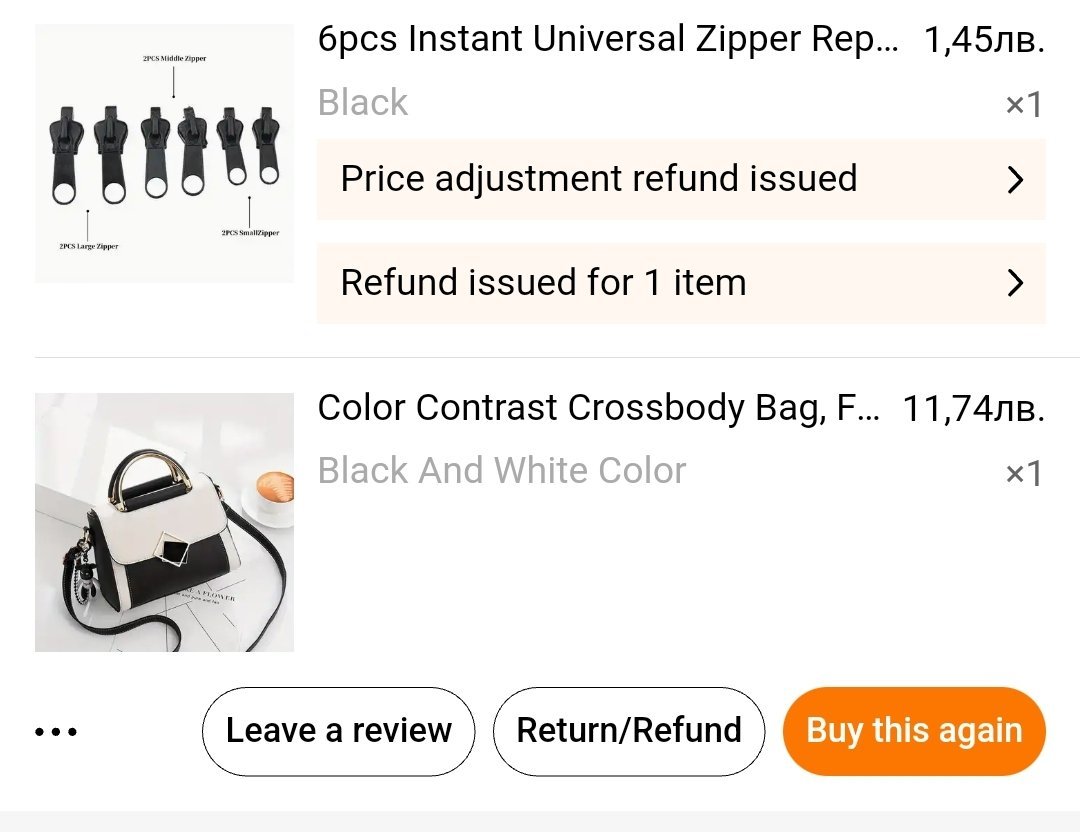The width and height of the screenshot is (1080, 832).
Task: Click the ×1 quantity for the crossbody bag
Action: (x=1023, y=473)
